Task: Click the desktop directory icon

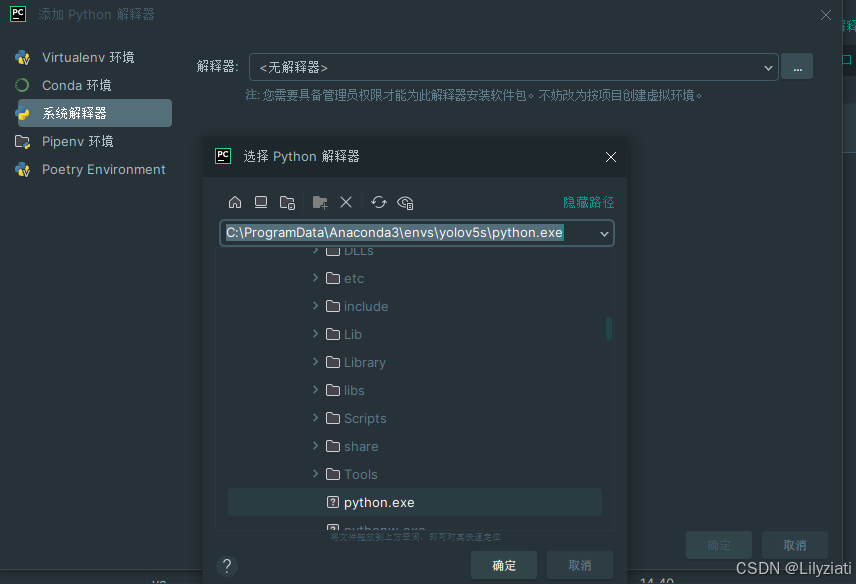Action: [261, 202]
